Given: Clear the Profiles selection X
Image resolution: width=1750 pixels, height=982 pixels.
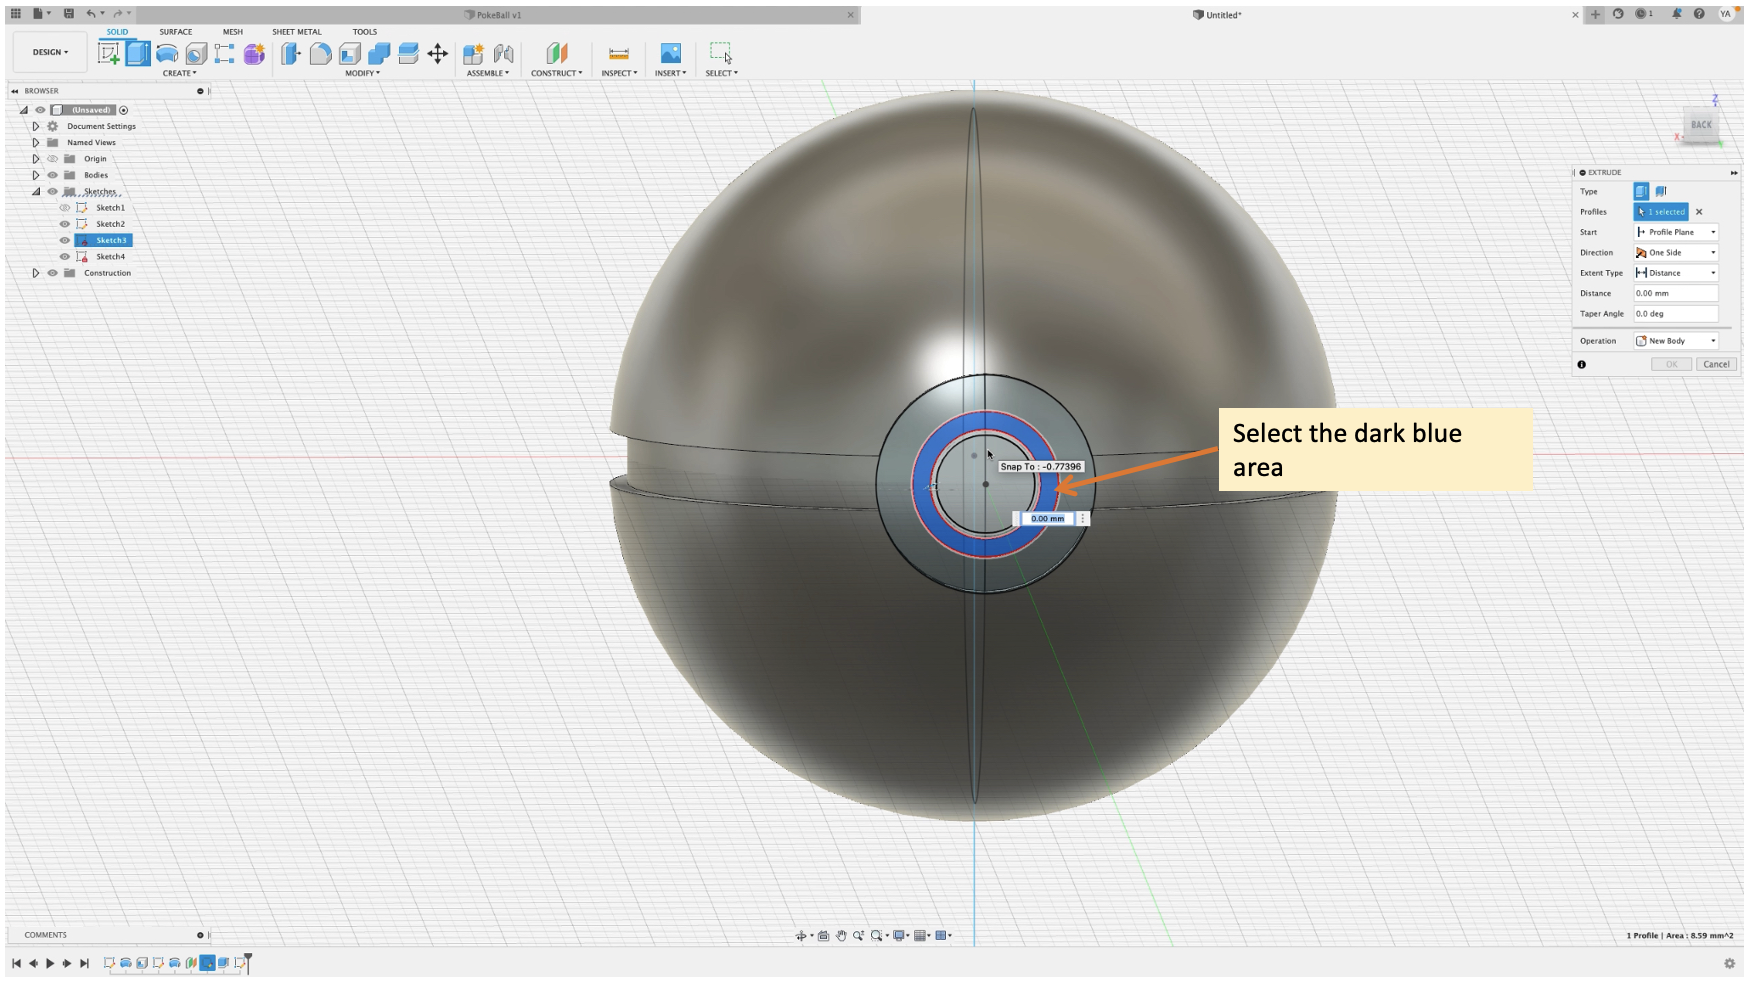Looking at the screenshot, I should point(1699,212).
